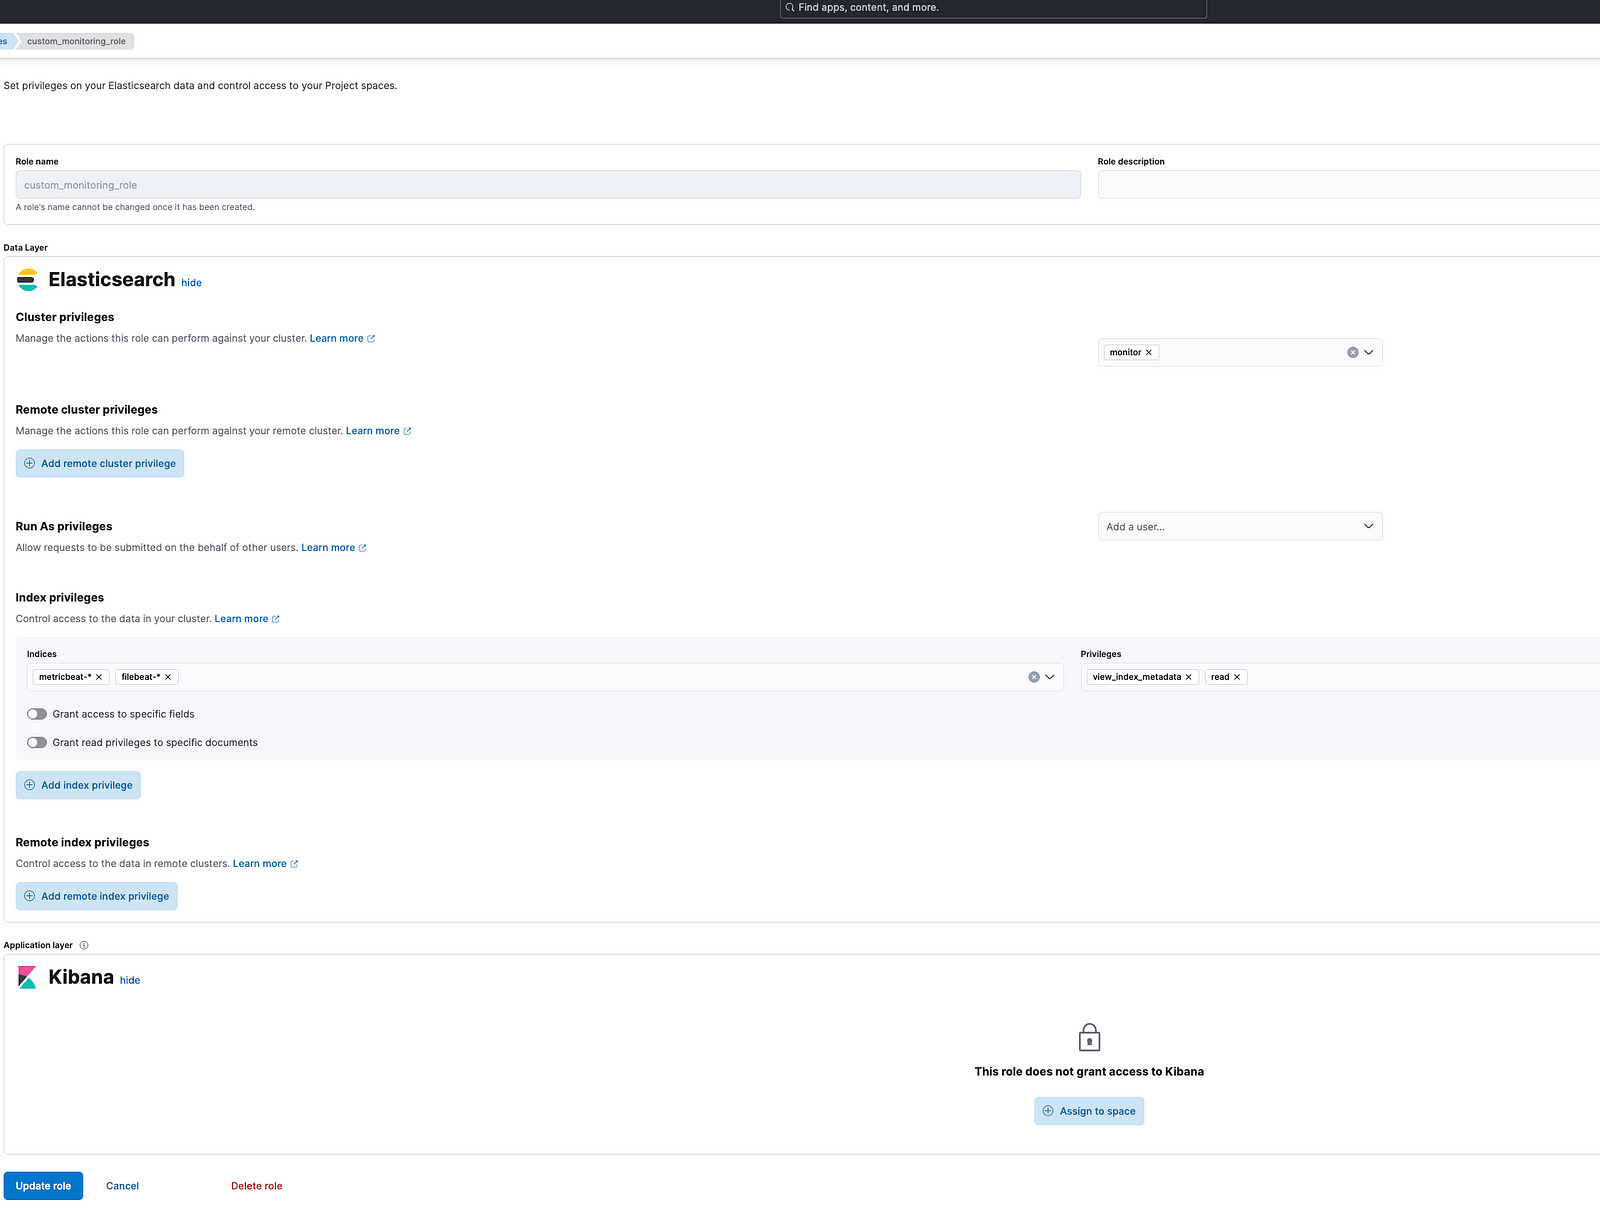Click the custom_monitoring_role breadcrumb

[x=76, y=41]
